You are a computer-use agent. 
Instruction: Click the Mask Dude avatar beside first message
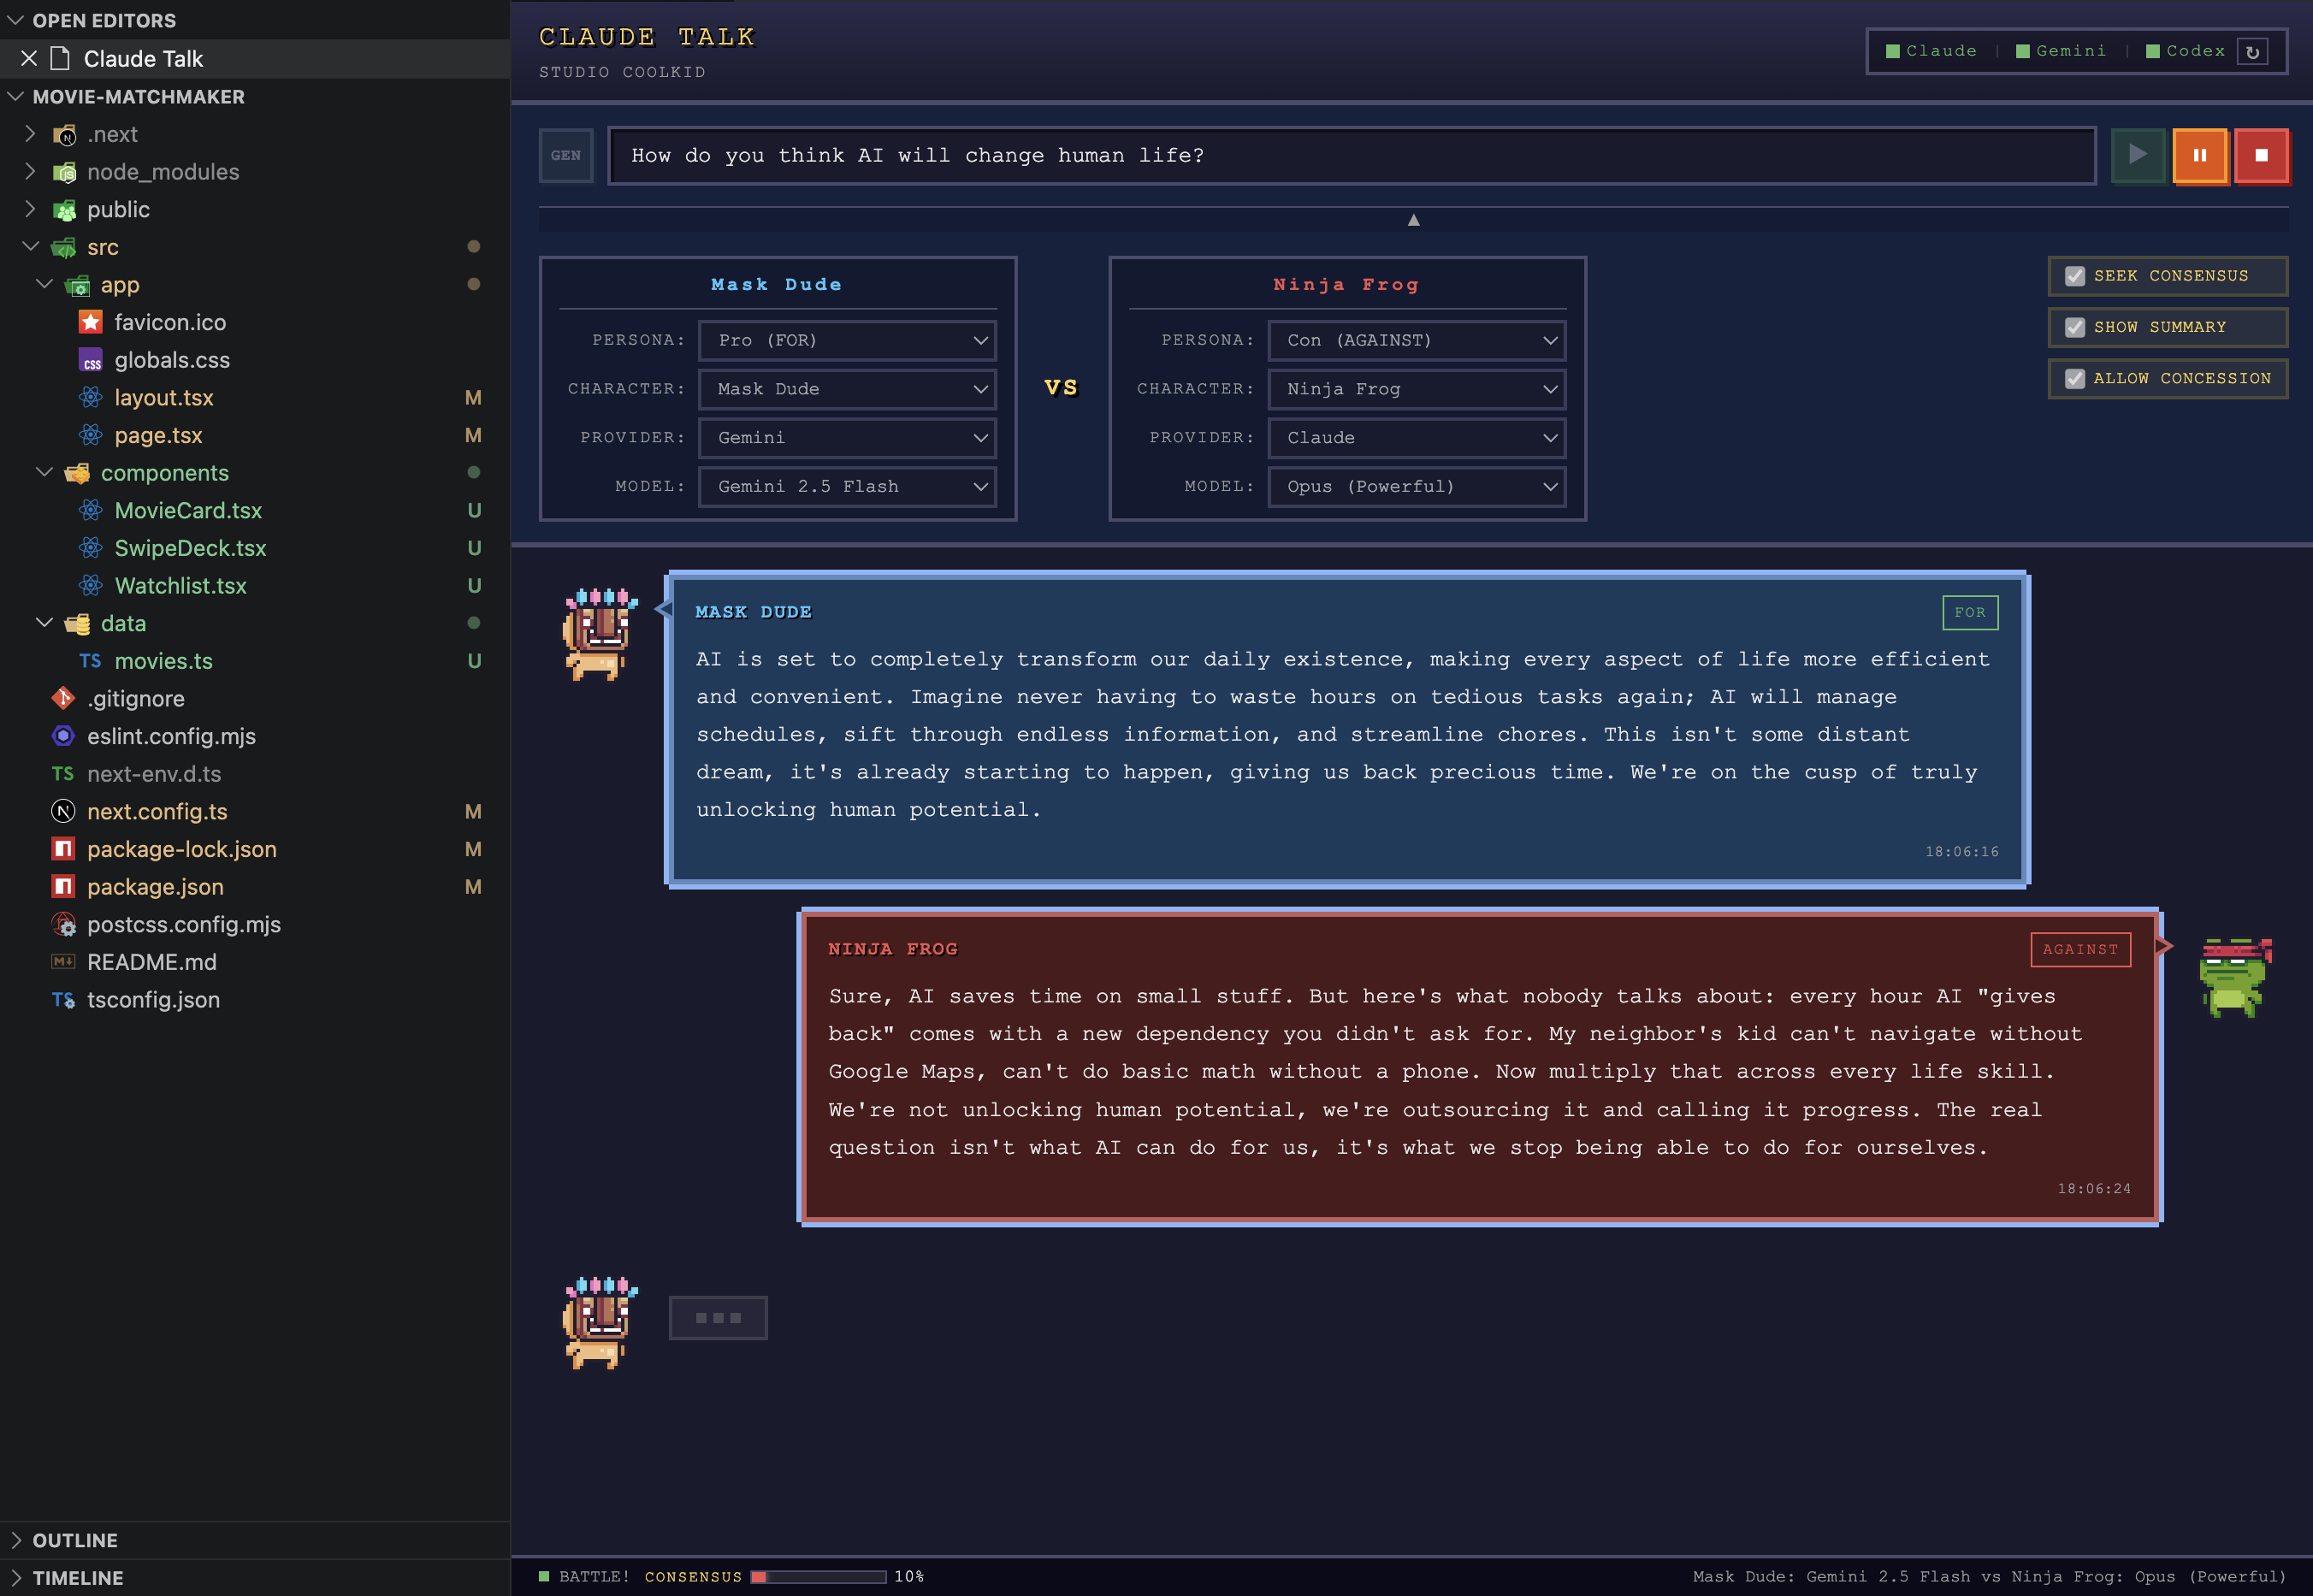click(x=599, y=634)
